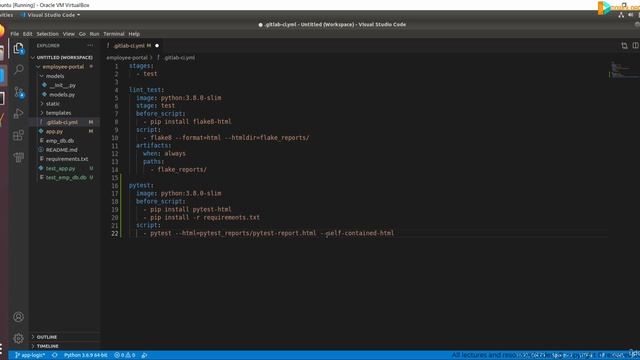Open the File menu

click(15, 34)
